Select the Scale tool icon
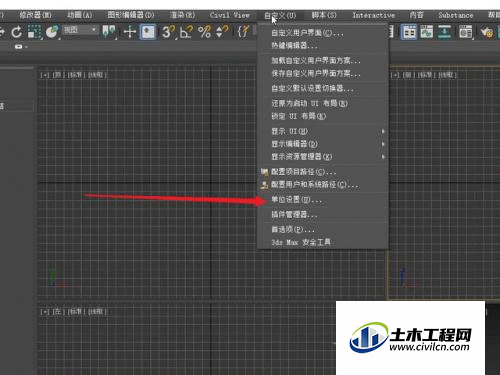Screen dimensions: 500x375 pos(34,32)
